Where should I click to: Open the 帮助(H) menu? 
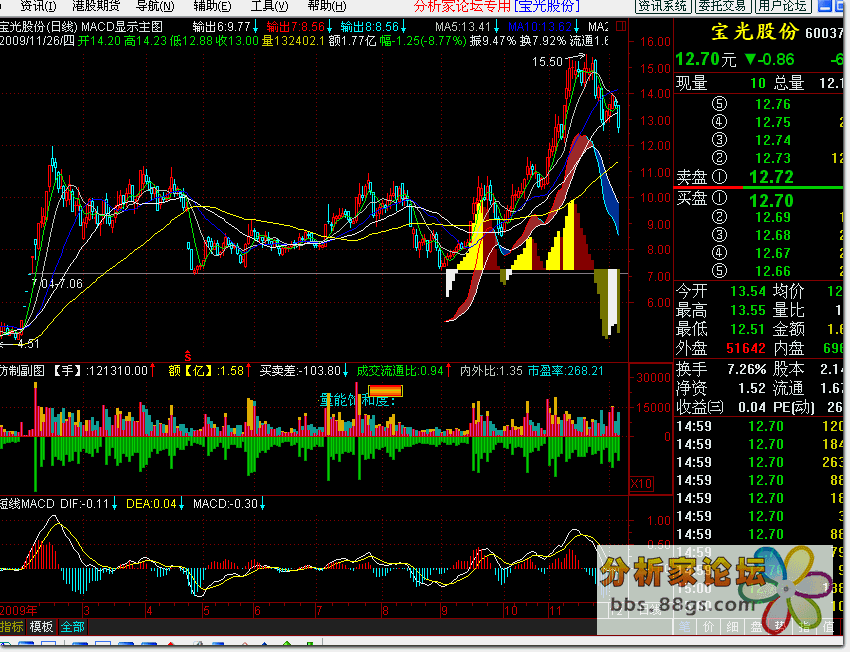[326, 6]
